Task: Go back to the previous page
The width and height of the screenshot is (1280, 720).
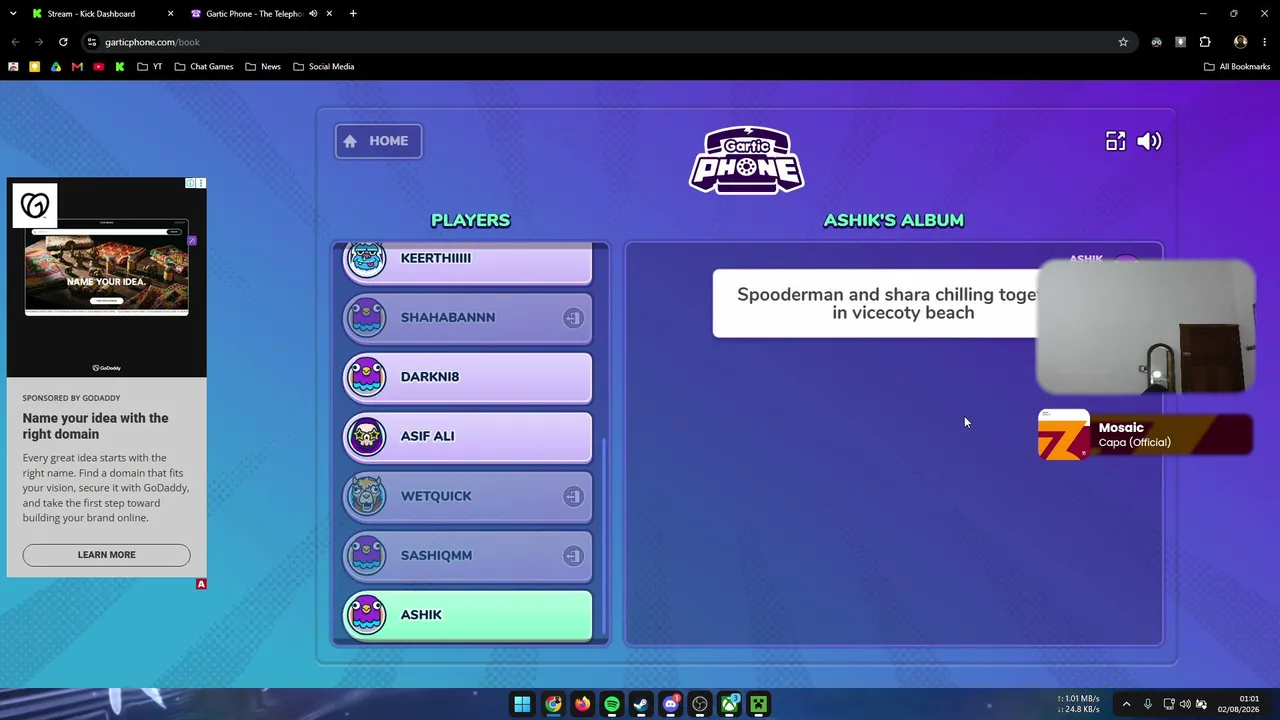Action: click(15, 42)
